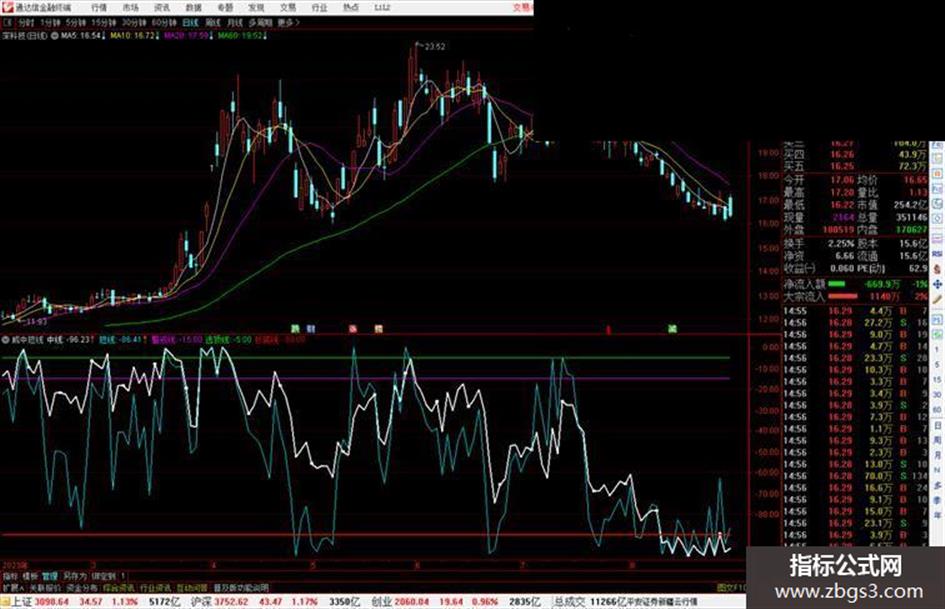Select the 周线 weekly period tab
Image resolution: width=945 pixels, height=609 pixels.
click(213, 22)
